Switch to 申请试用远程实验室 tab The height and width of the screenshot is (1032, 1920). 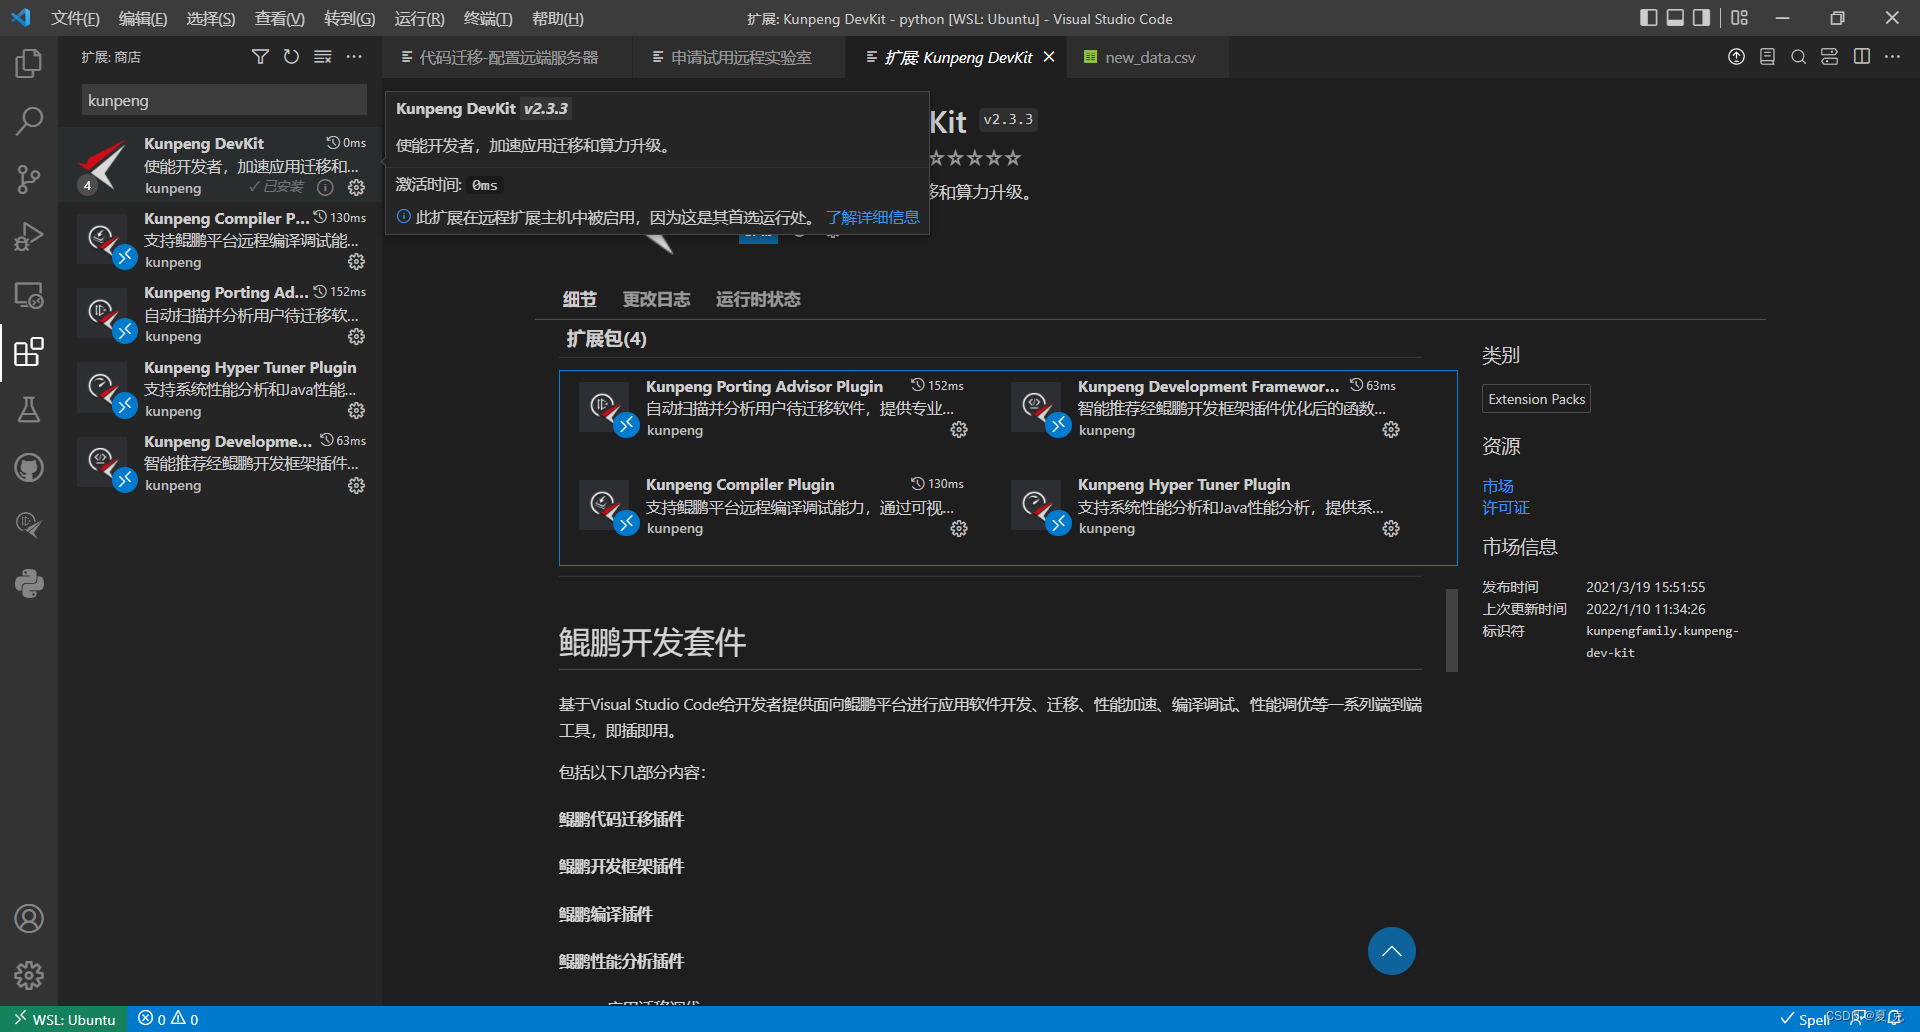[x=740, y=57]
